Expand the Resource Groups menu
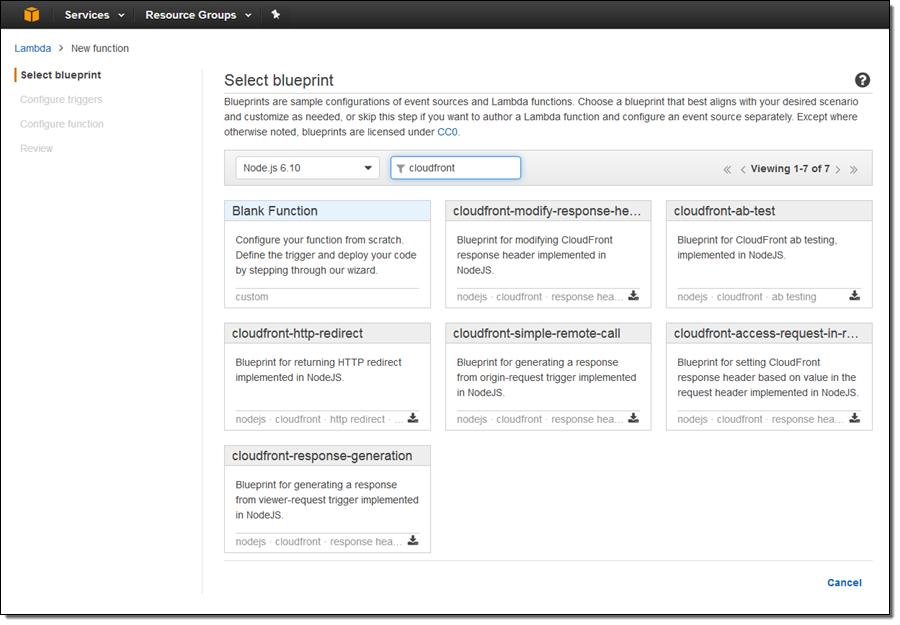 pos(198,15)
